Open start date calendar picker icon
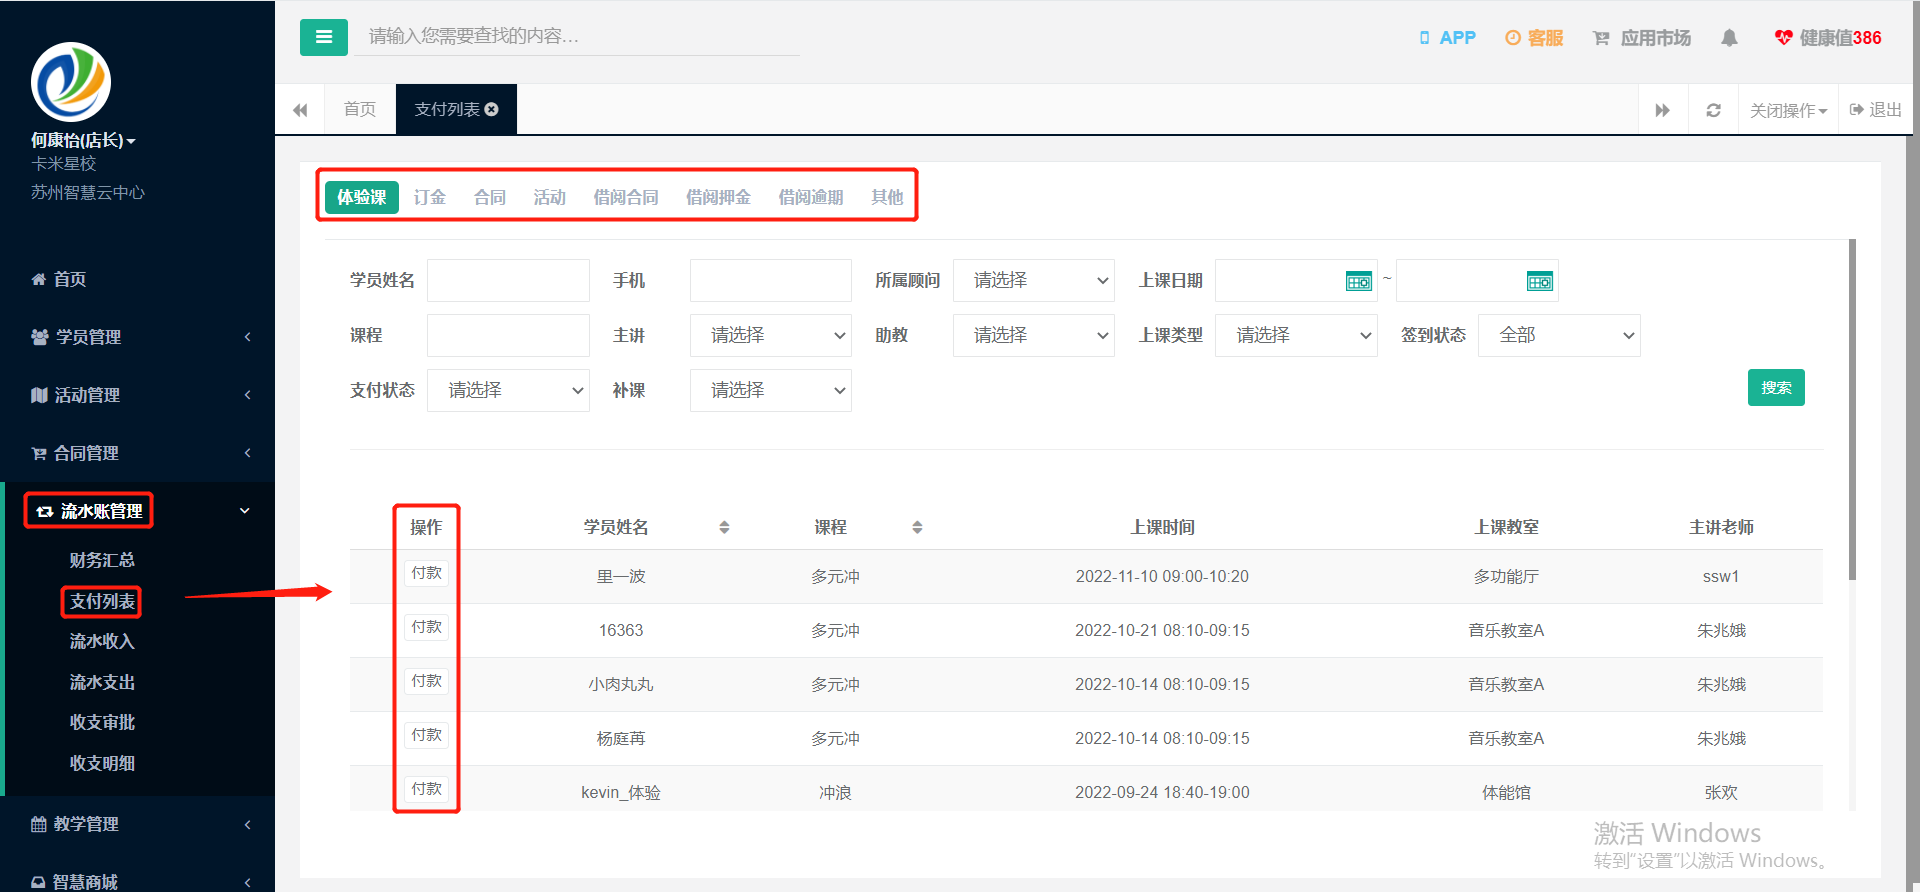The height and width of the screenshot is (892, 1920). click(x=1359, y=281)
